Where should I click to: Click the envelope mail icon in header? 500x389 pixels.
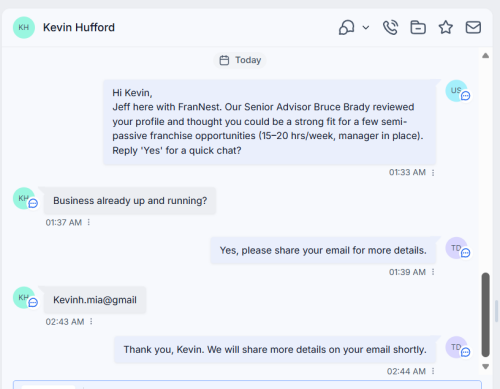473,27
